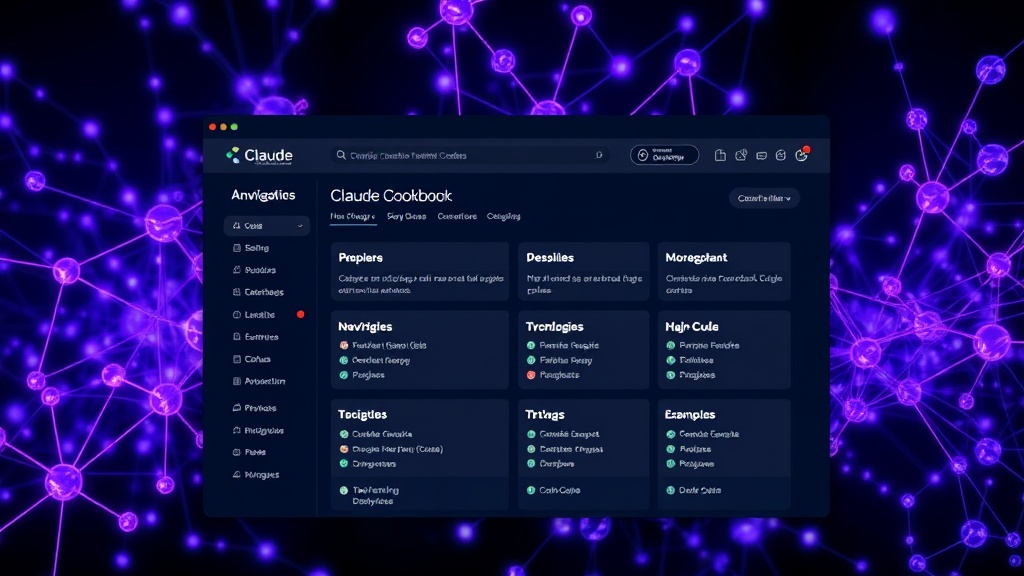The image size is (1024, 576).
Task: Open the 'Moregplant' card in the top row
Action: point(724,271)
